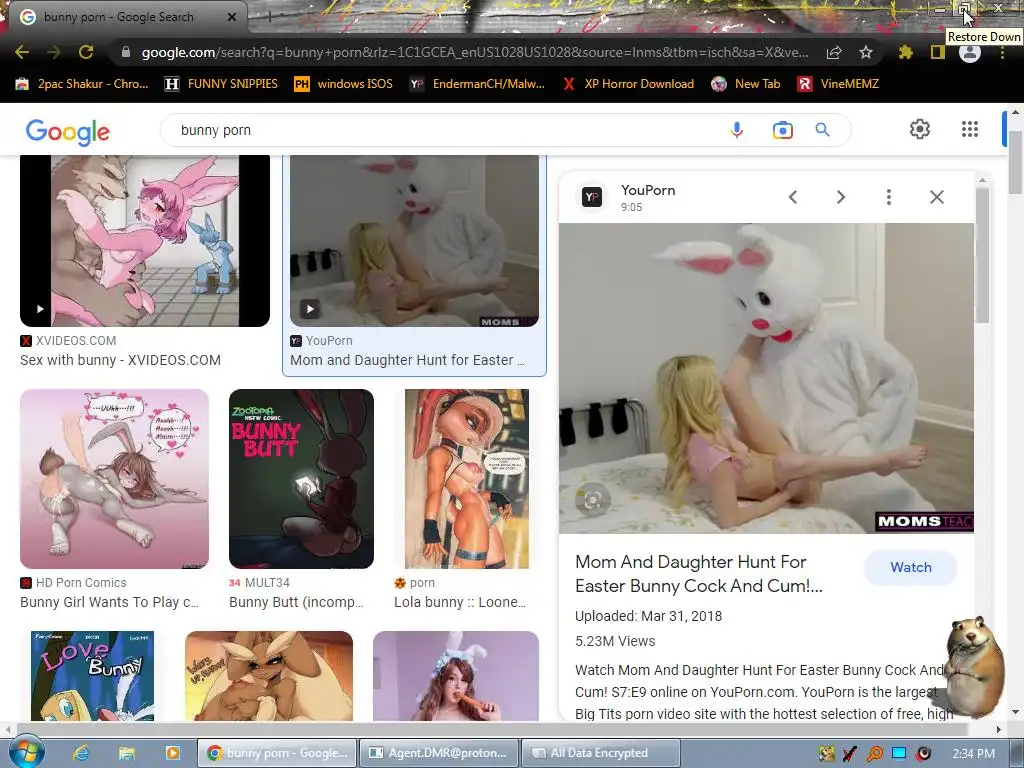Go back to the previous page
The width and height of the screenshot is (1024, 768).
pyautogui.click(x=22, y=52)
